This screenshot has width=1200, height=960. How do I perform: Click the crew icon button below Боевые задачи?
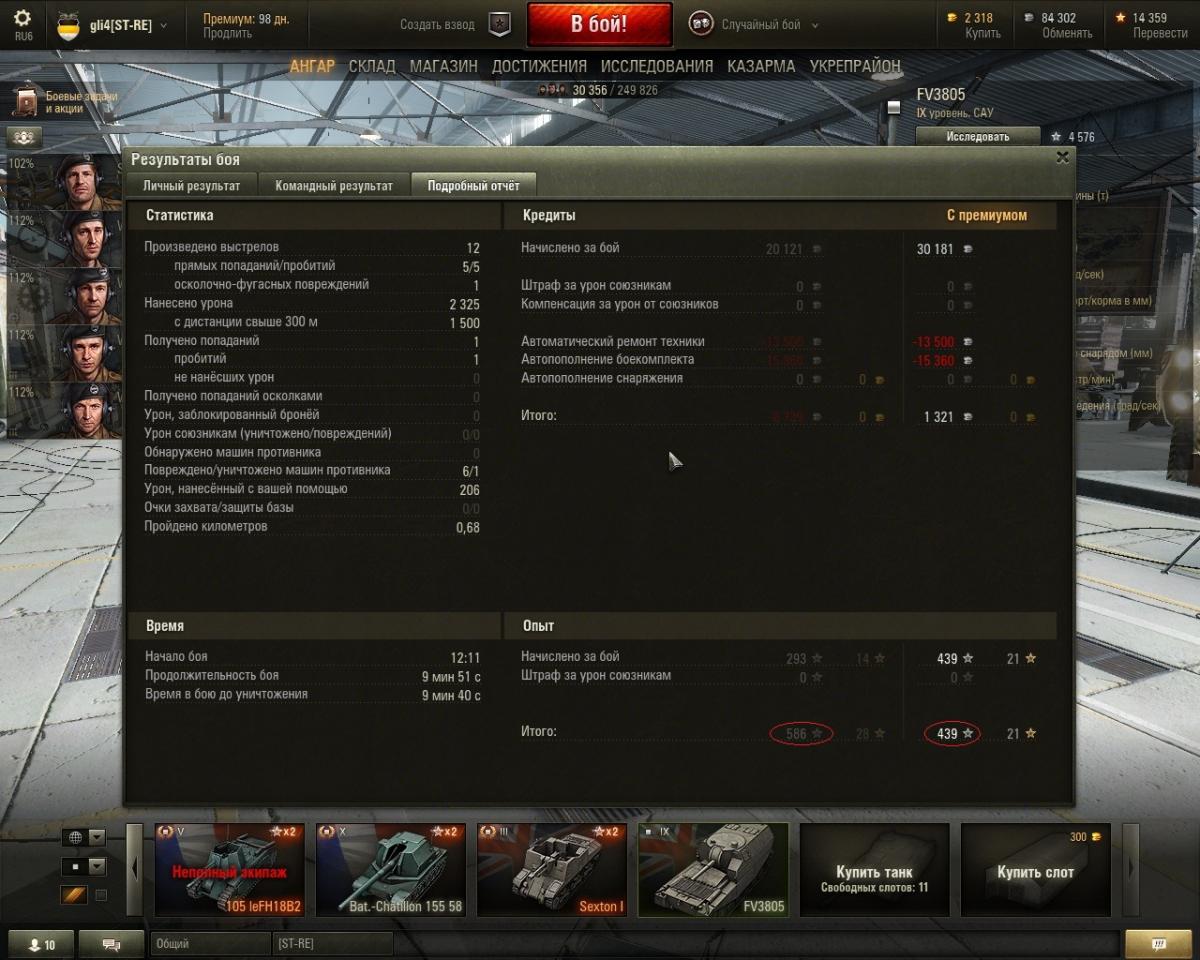coord(25,137)
